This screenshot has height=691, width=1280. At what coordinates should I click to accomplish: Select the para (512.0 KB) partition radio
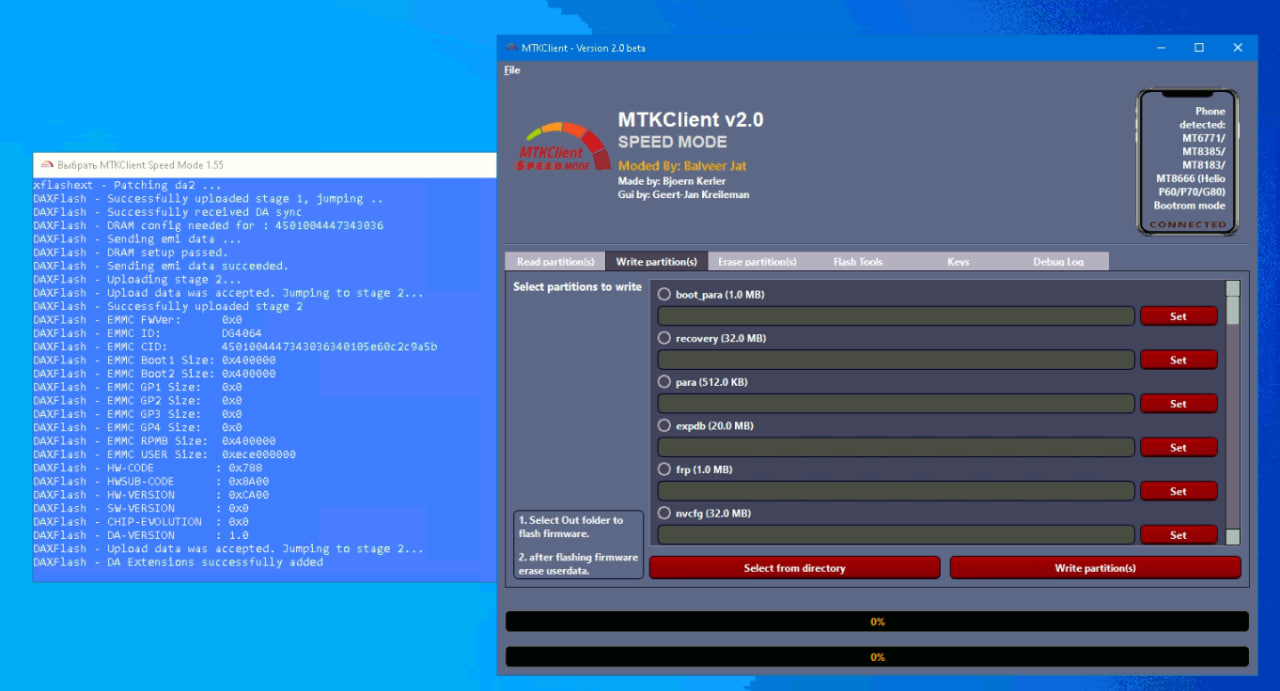click(664, 382)
